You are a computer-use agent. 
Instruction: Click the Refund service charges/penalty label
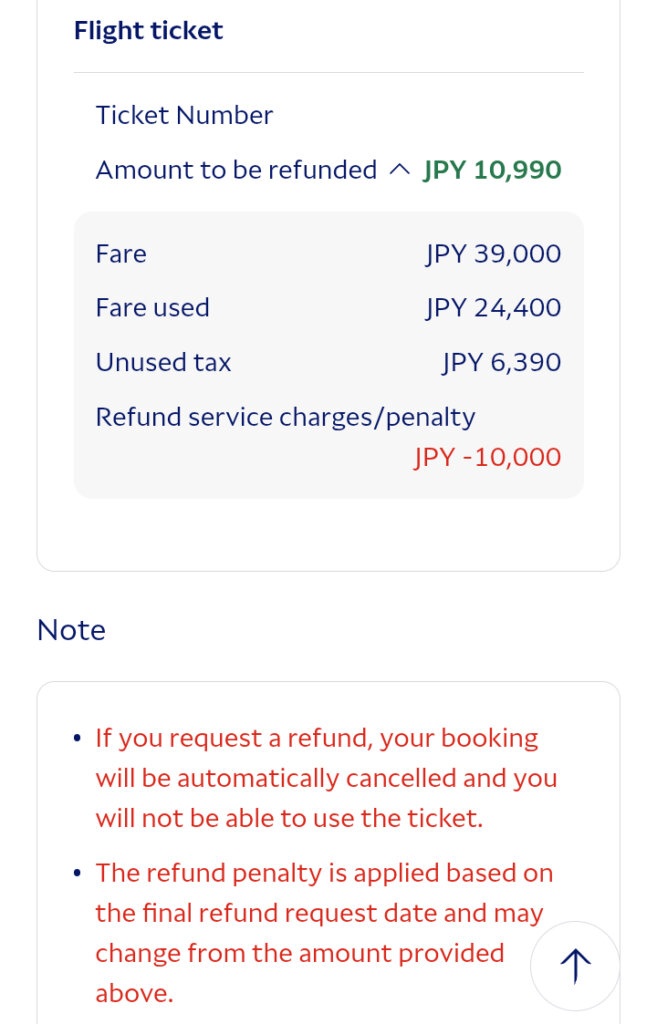[x=285, y=417]
